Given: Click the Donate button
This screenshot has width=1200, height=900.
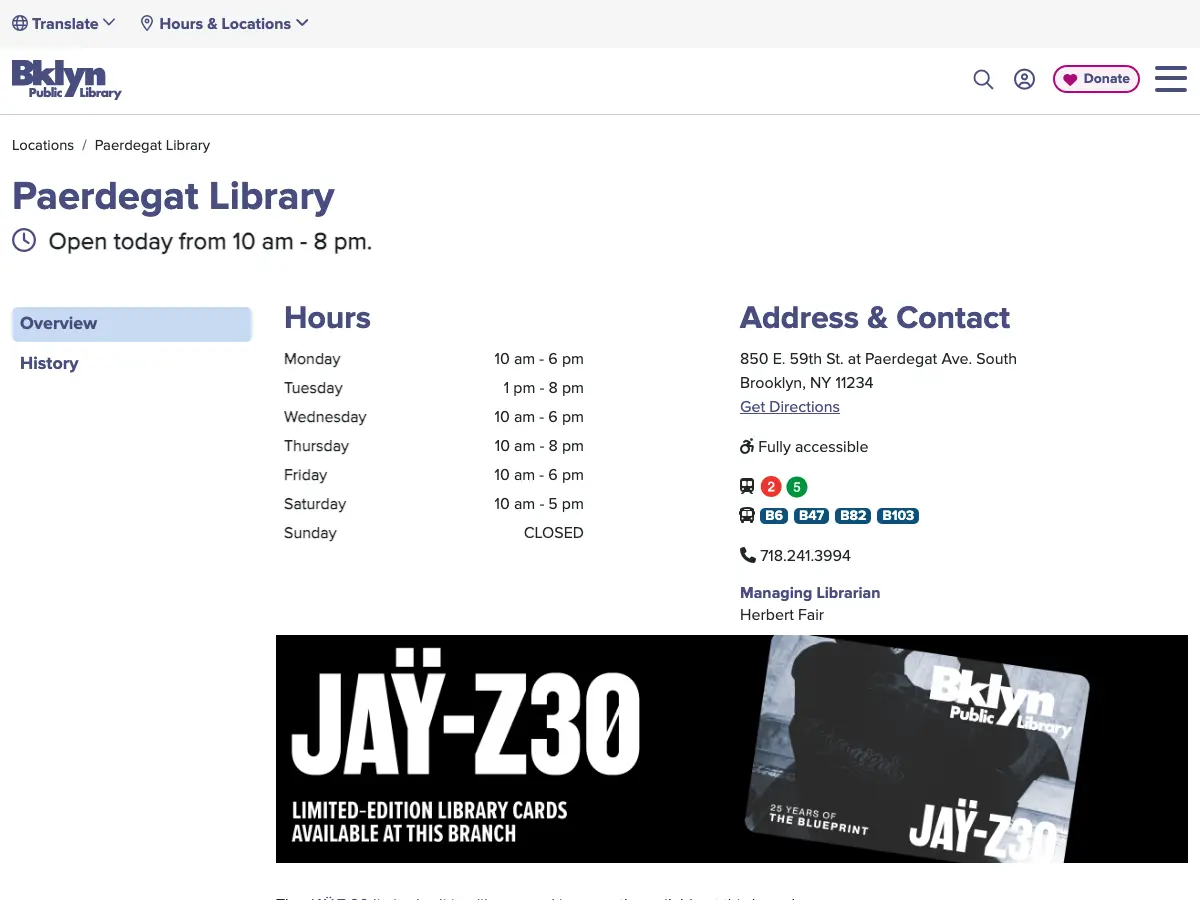Looking at the screenshot, I should [x=1096, y=79].
